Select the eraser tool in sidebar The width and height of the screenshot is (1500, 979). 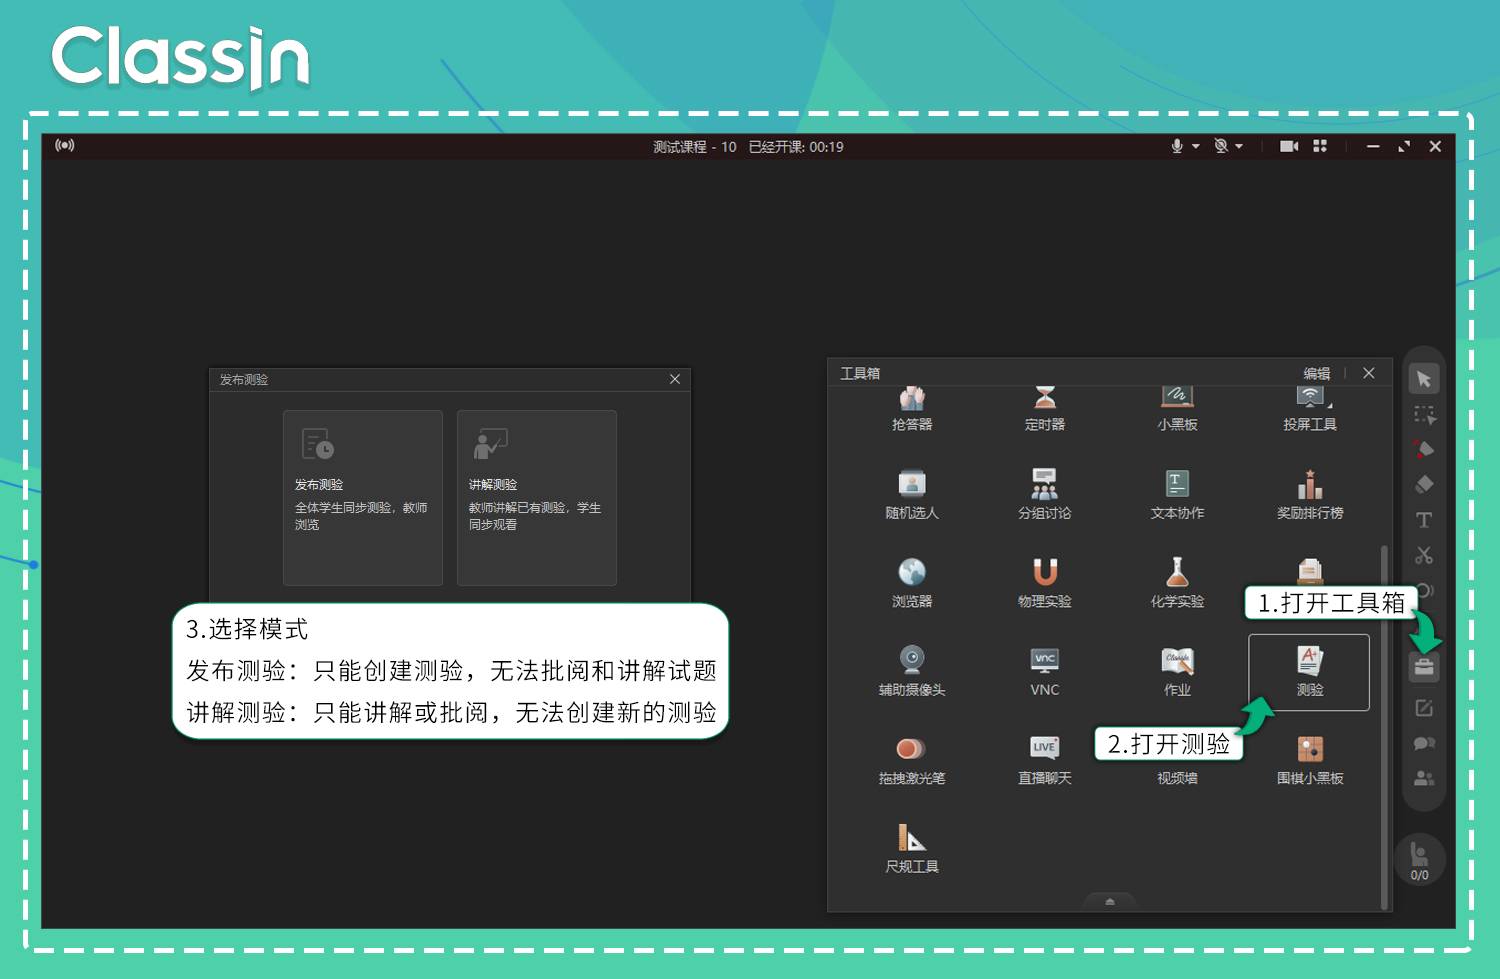click(1424, 484)
